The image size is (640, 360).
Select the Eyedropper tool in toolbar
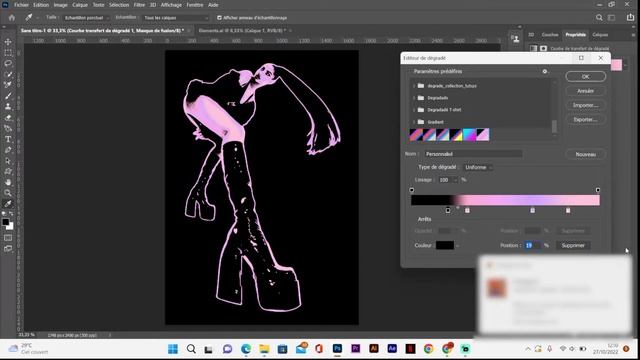[x=8, y=204]
